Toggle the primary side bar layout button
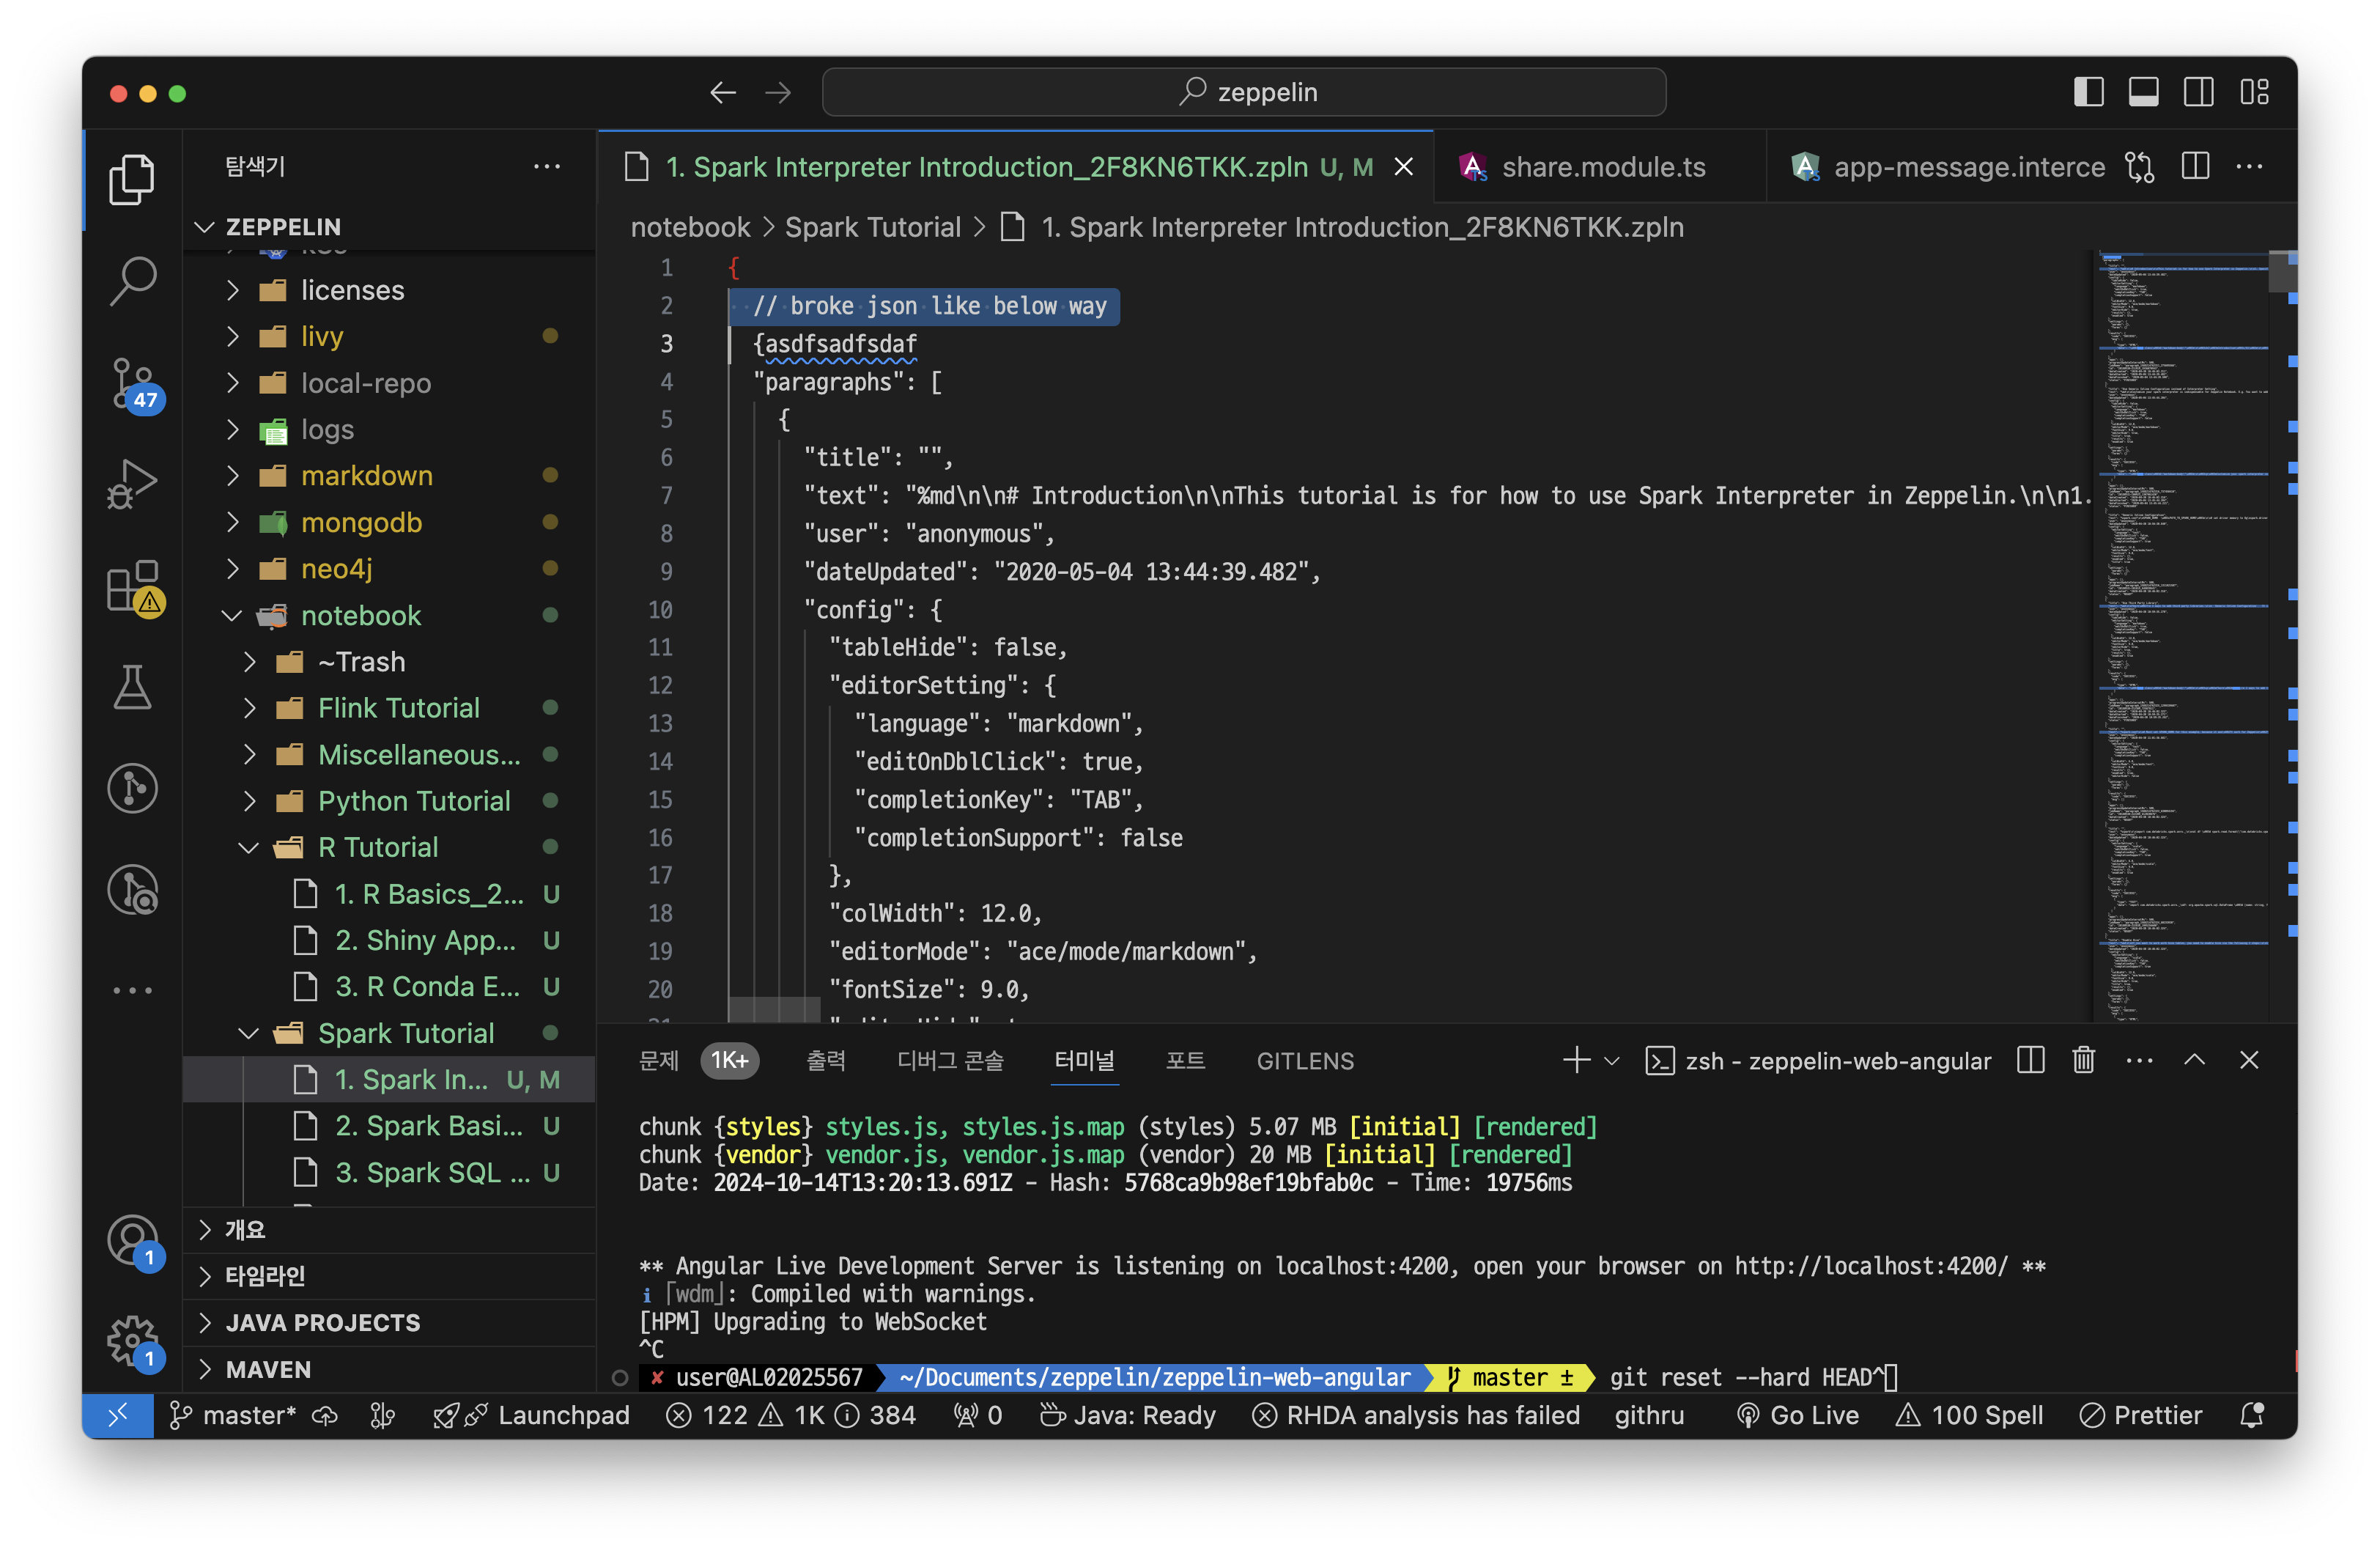The height and width of the screenshot is (1548, 2380). coord(2089,93)
